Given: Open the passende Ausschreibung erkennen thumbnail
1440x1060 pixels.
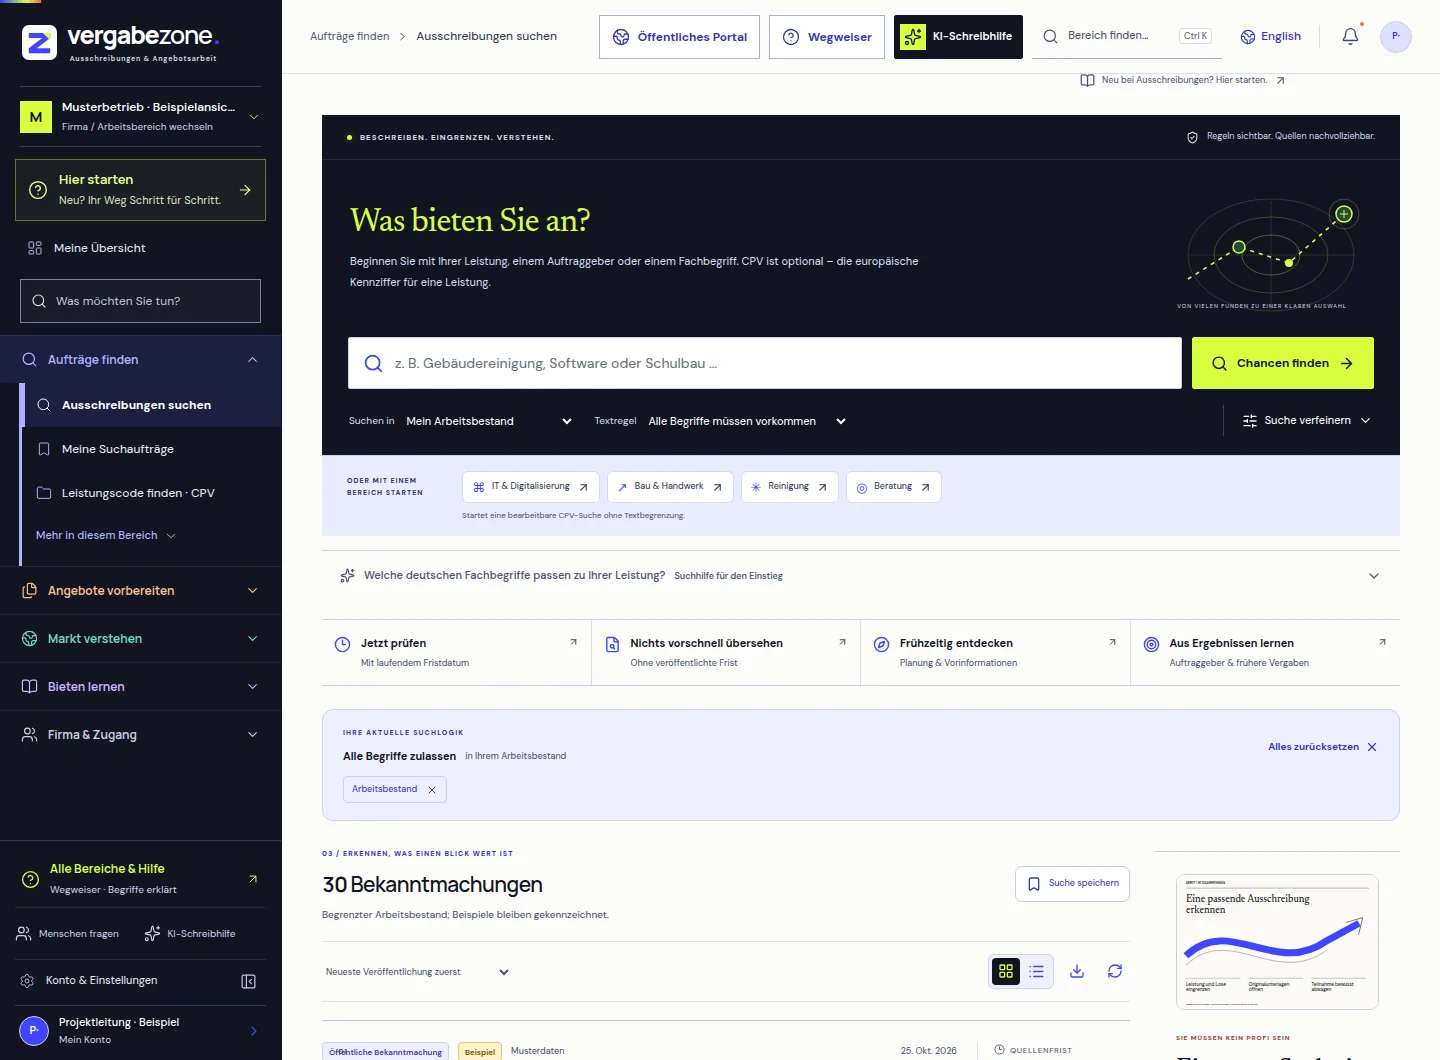Looking at the screenshot, I should [1277, 942].
